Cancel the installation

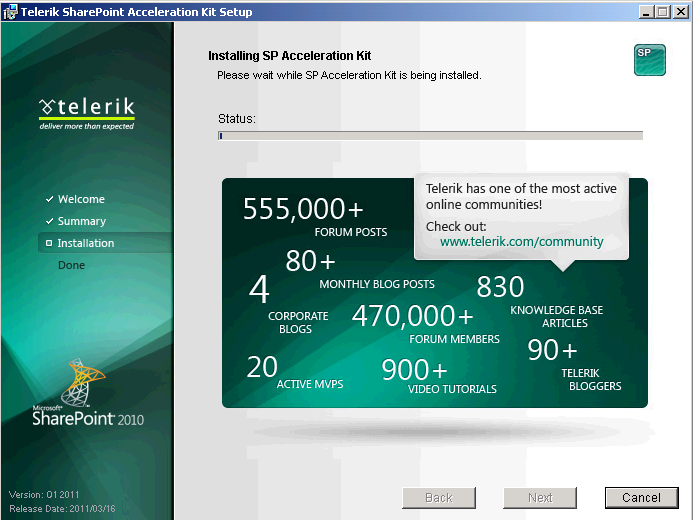[x=641, y=498]
